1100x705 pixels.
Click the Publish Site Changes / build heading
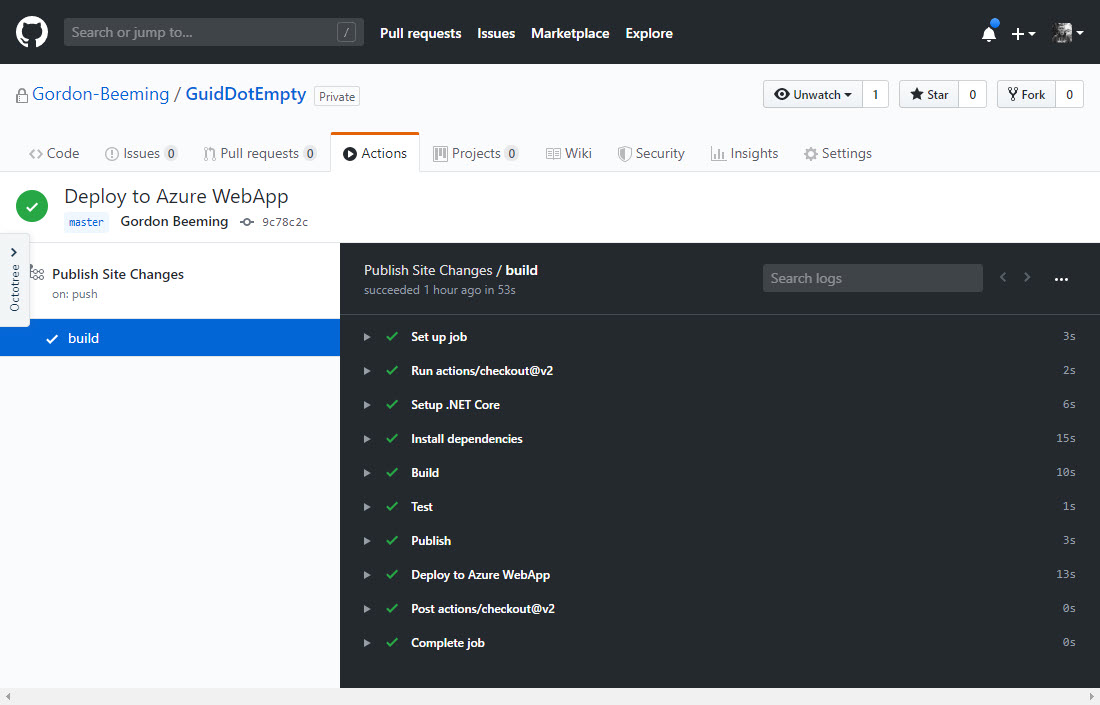tap(450, 270)
